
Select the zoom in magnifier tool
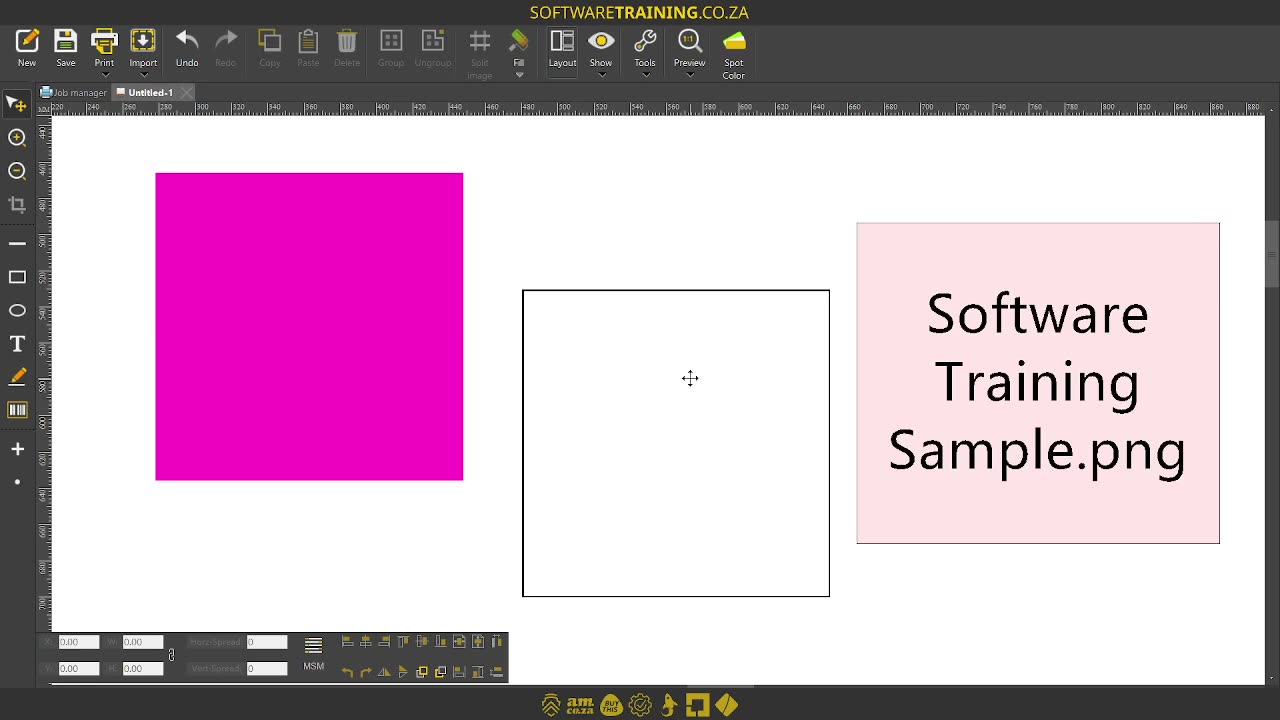click(x=17, y=138)
